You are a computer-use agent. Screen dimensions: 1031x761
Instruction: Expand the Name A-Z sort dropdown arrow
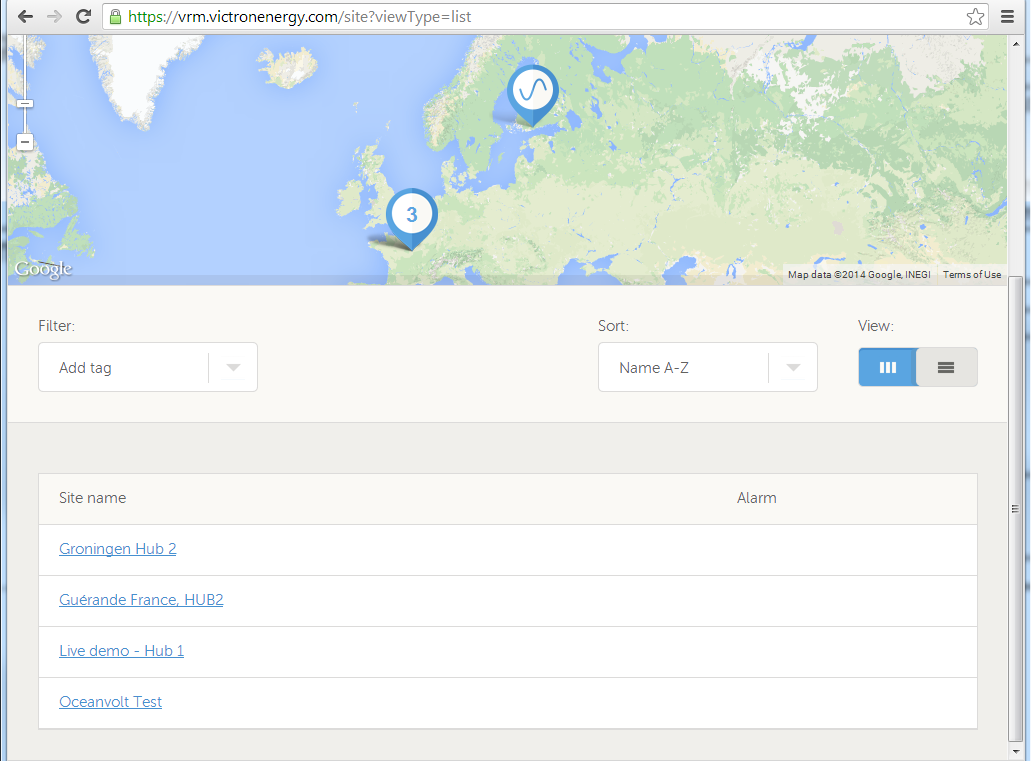click(x=793, y=367)
